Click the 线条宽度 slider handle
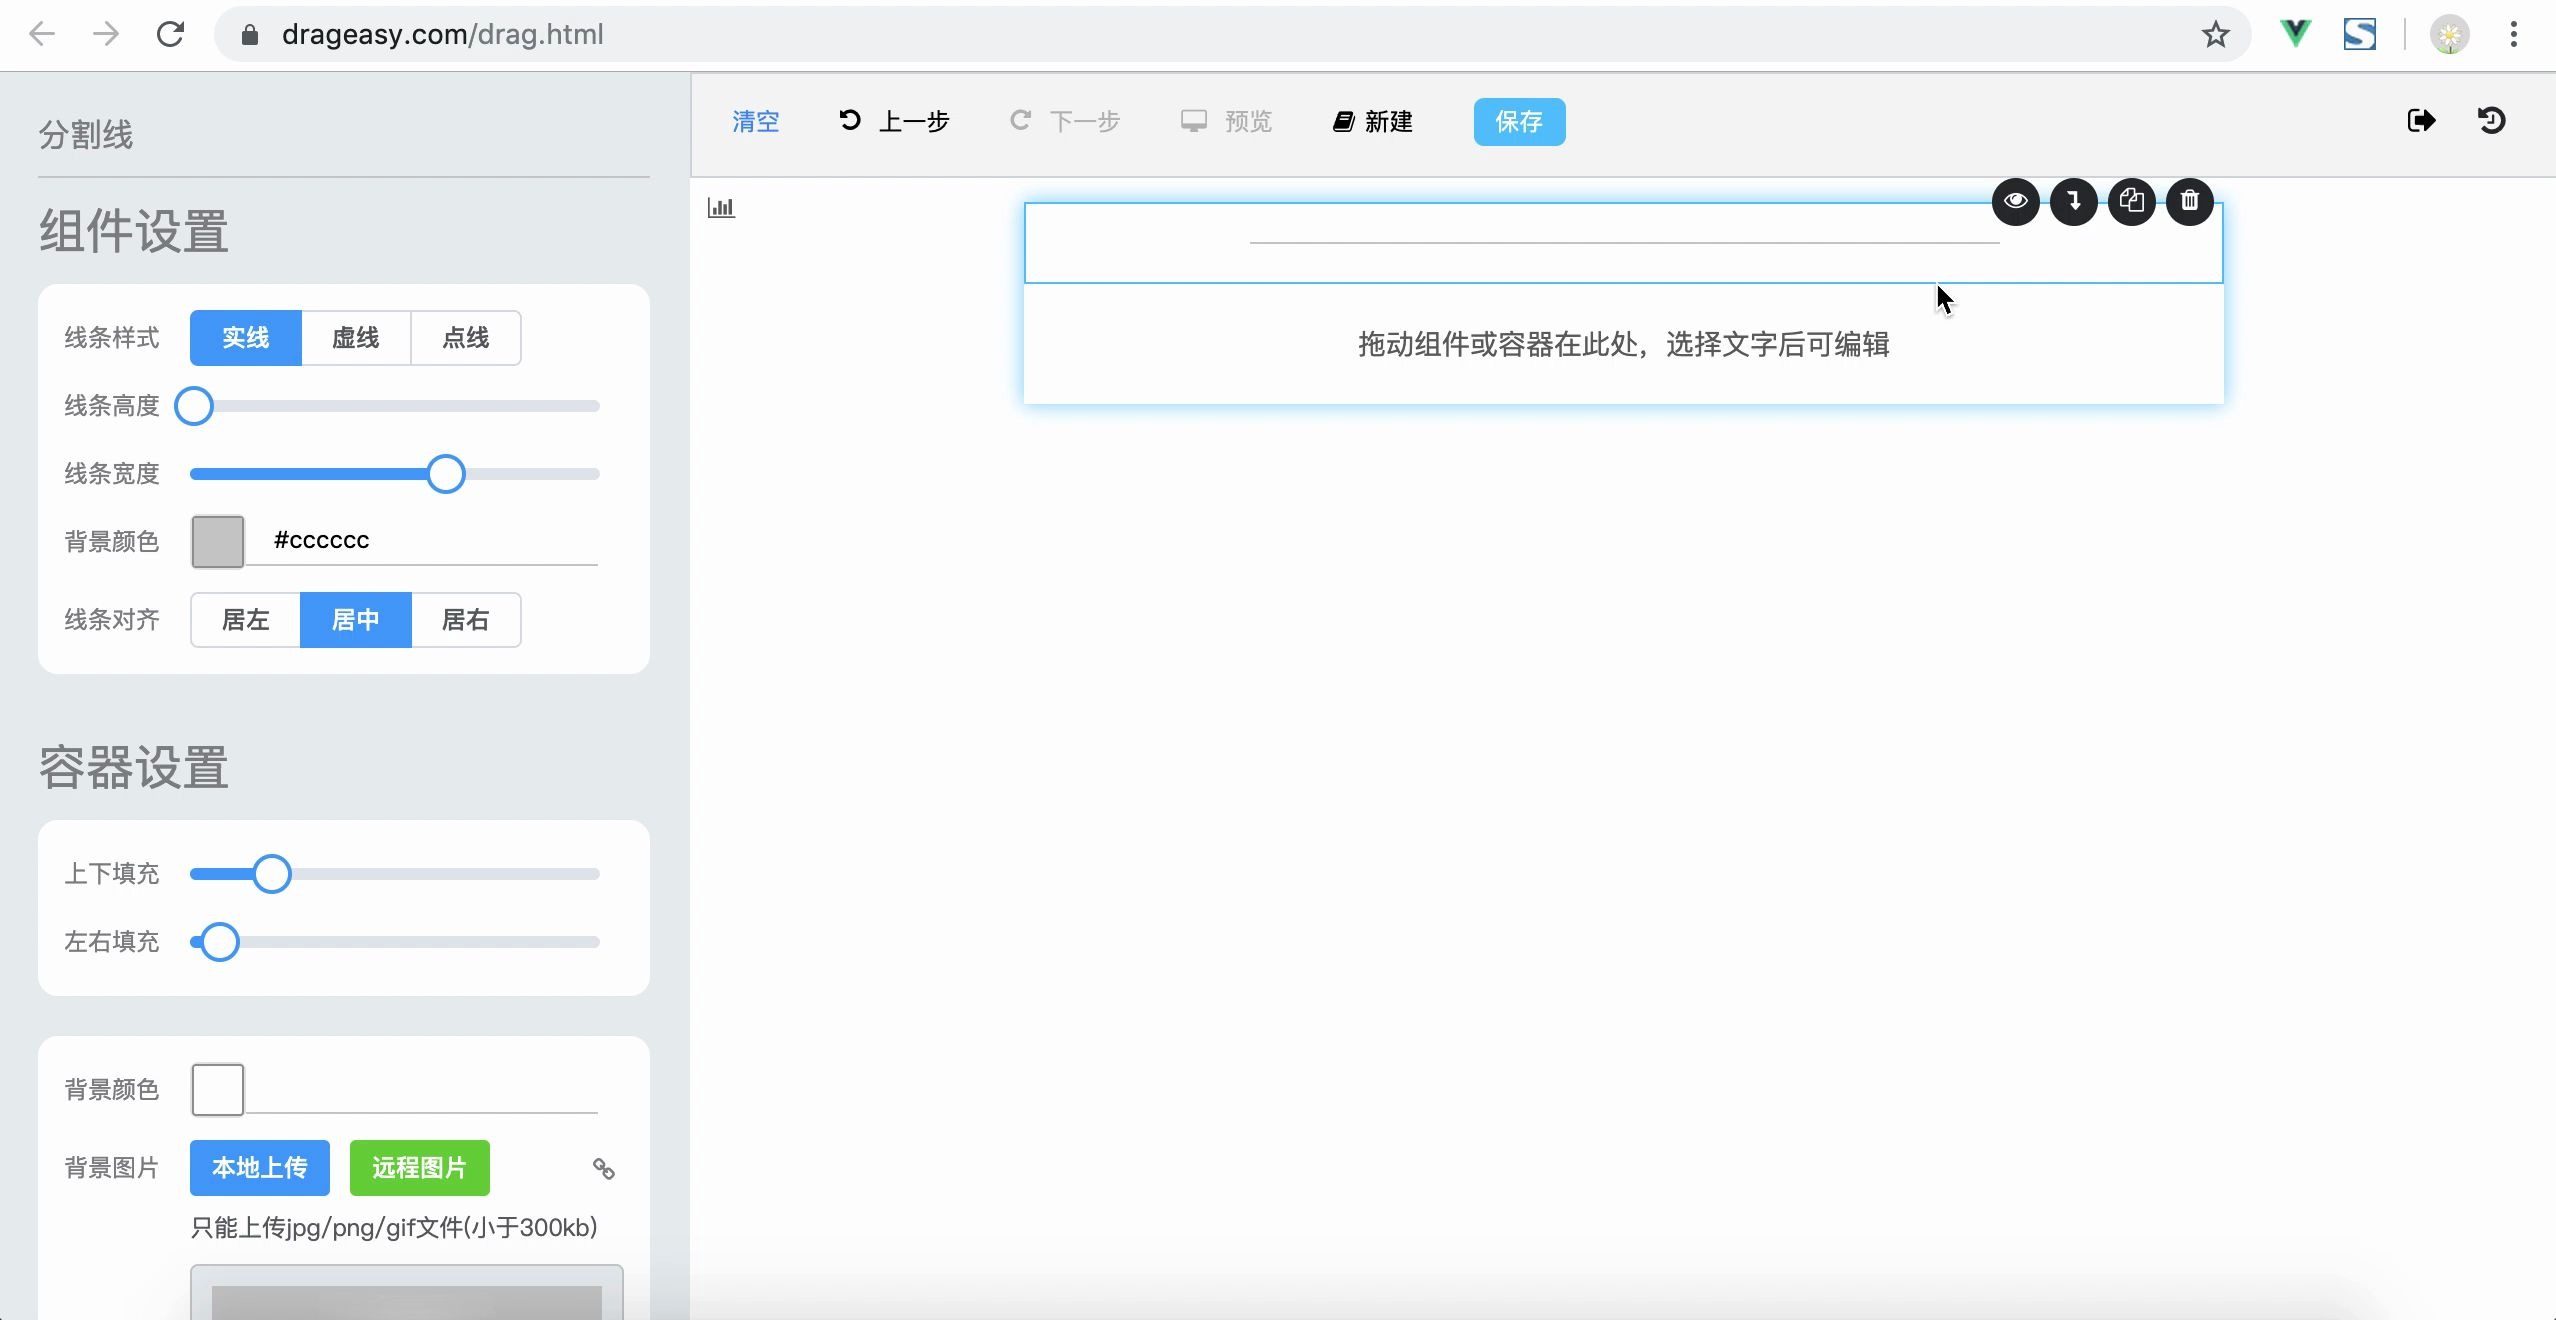The width and height of the screenshot is (2556, 1320). [446, 474]
